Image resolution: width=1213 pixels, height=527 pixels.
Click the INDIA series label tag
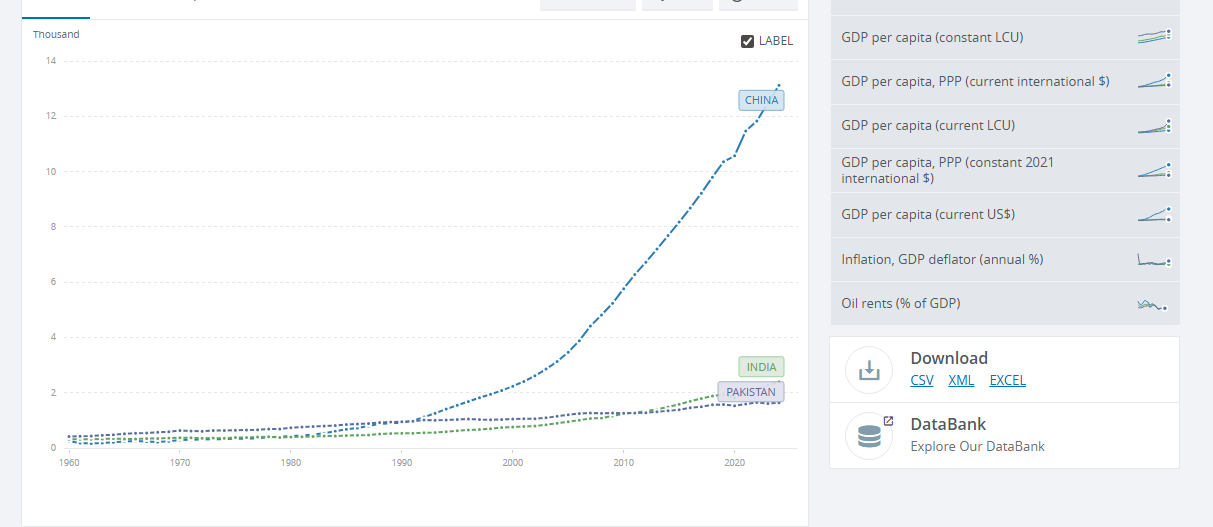(761, 367)
